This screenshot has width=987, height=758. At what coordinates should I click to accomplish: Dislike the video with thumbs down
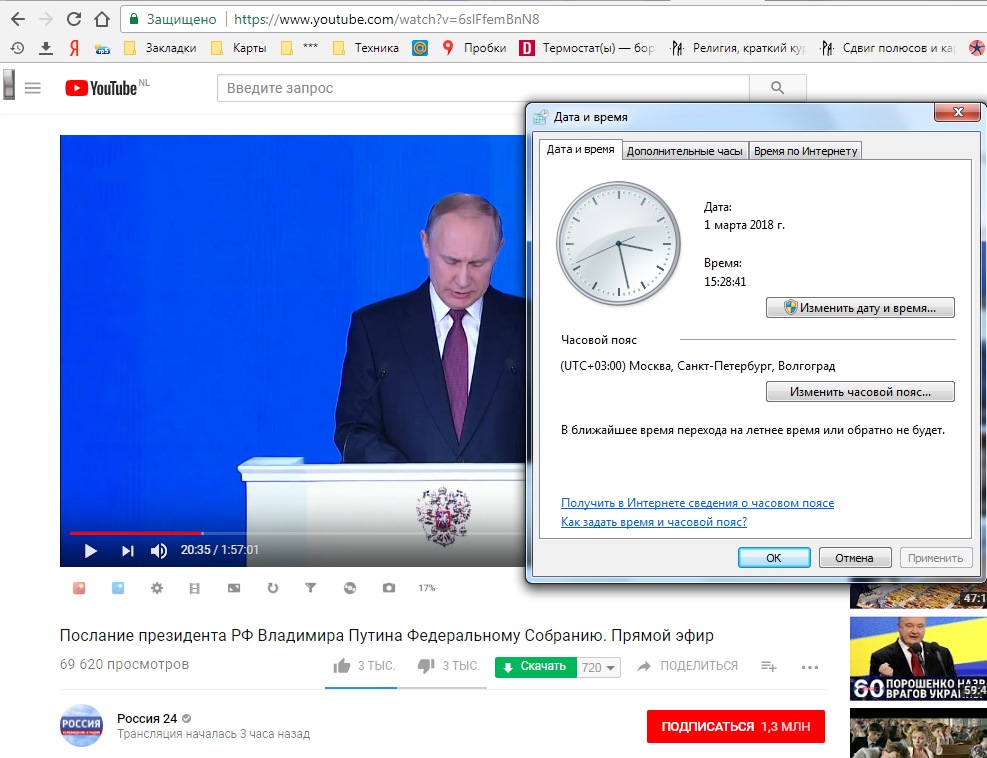click(426, 666)
